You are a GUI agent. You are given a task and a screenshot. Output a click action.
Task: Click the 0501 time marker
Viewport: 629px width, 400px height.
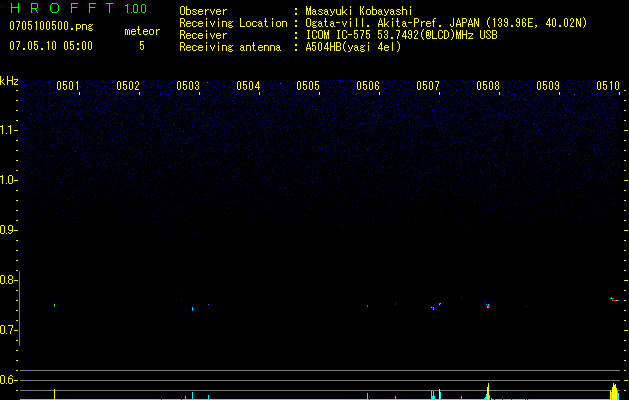click(67, 86)
